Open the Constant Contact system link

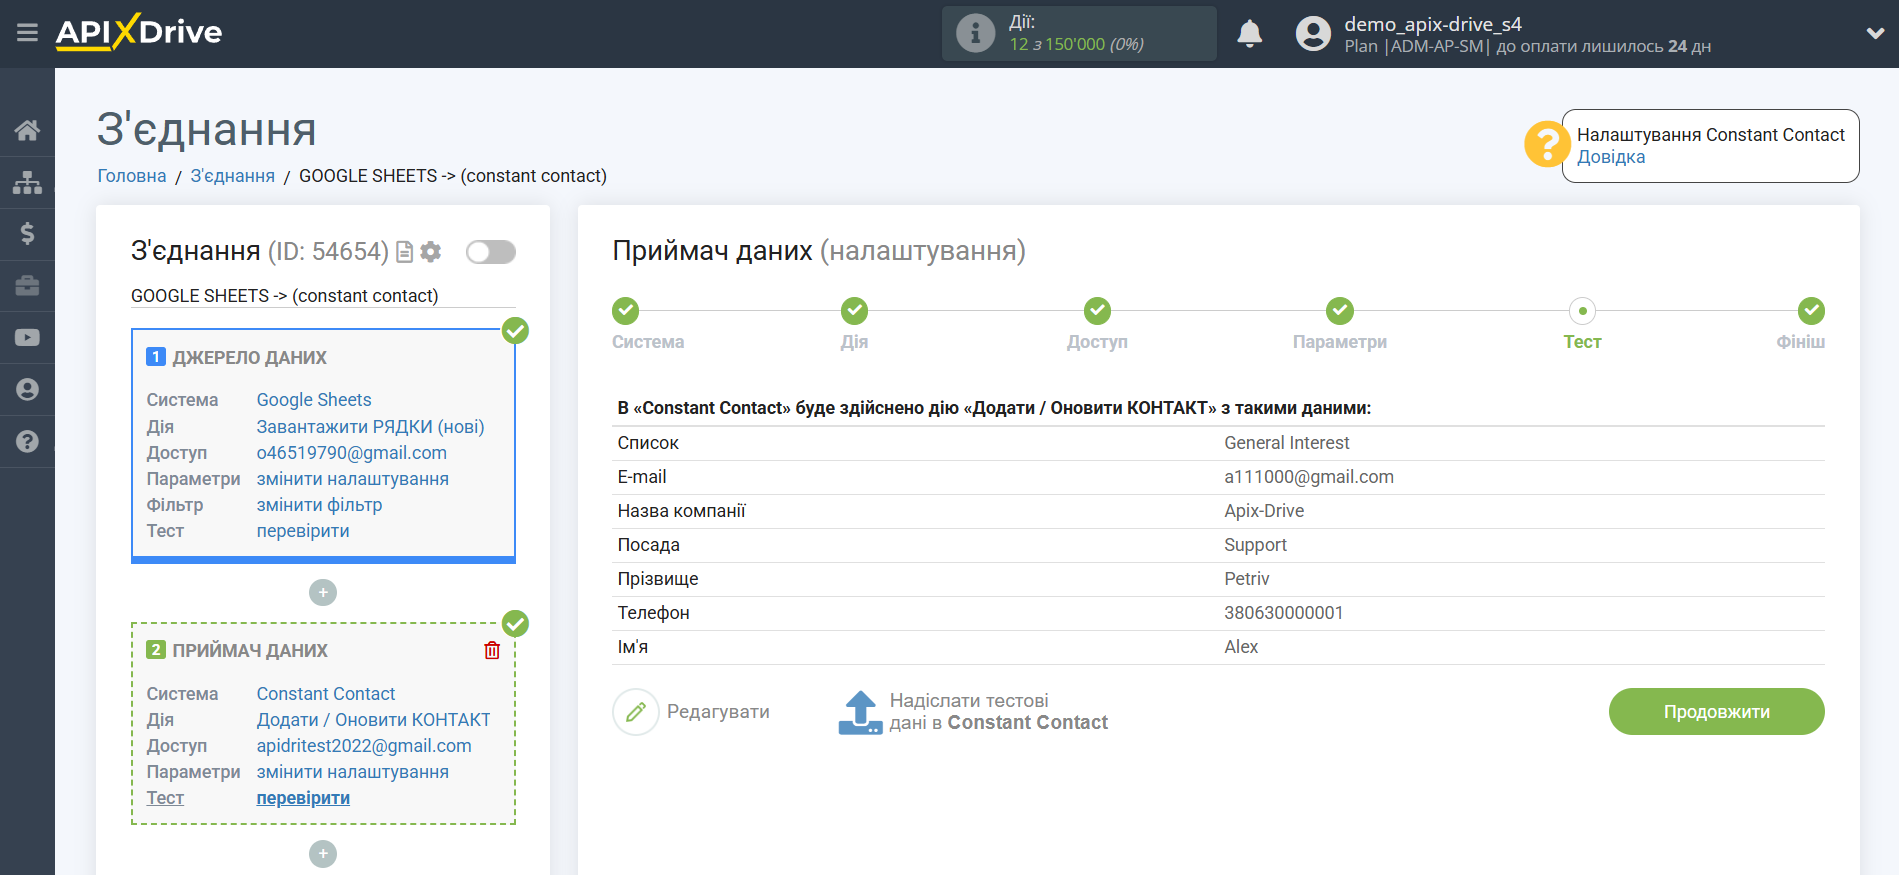tap(326, 694)
